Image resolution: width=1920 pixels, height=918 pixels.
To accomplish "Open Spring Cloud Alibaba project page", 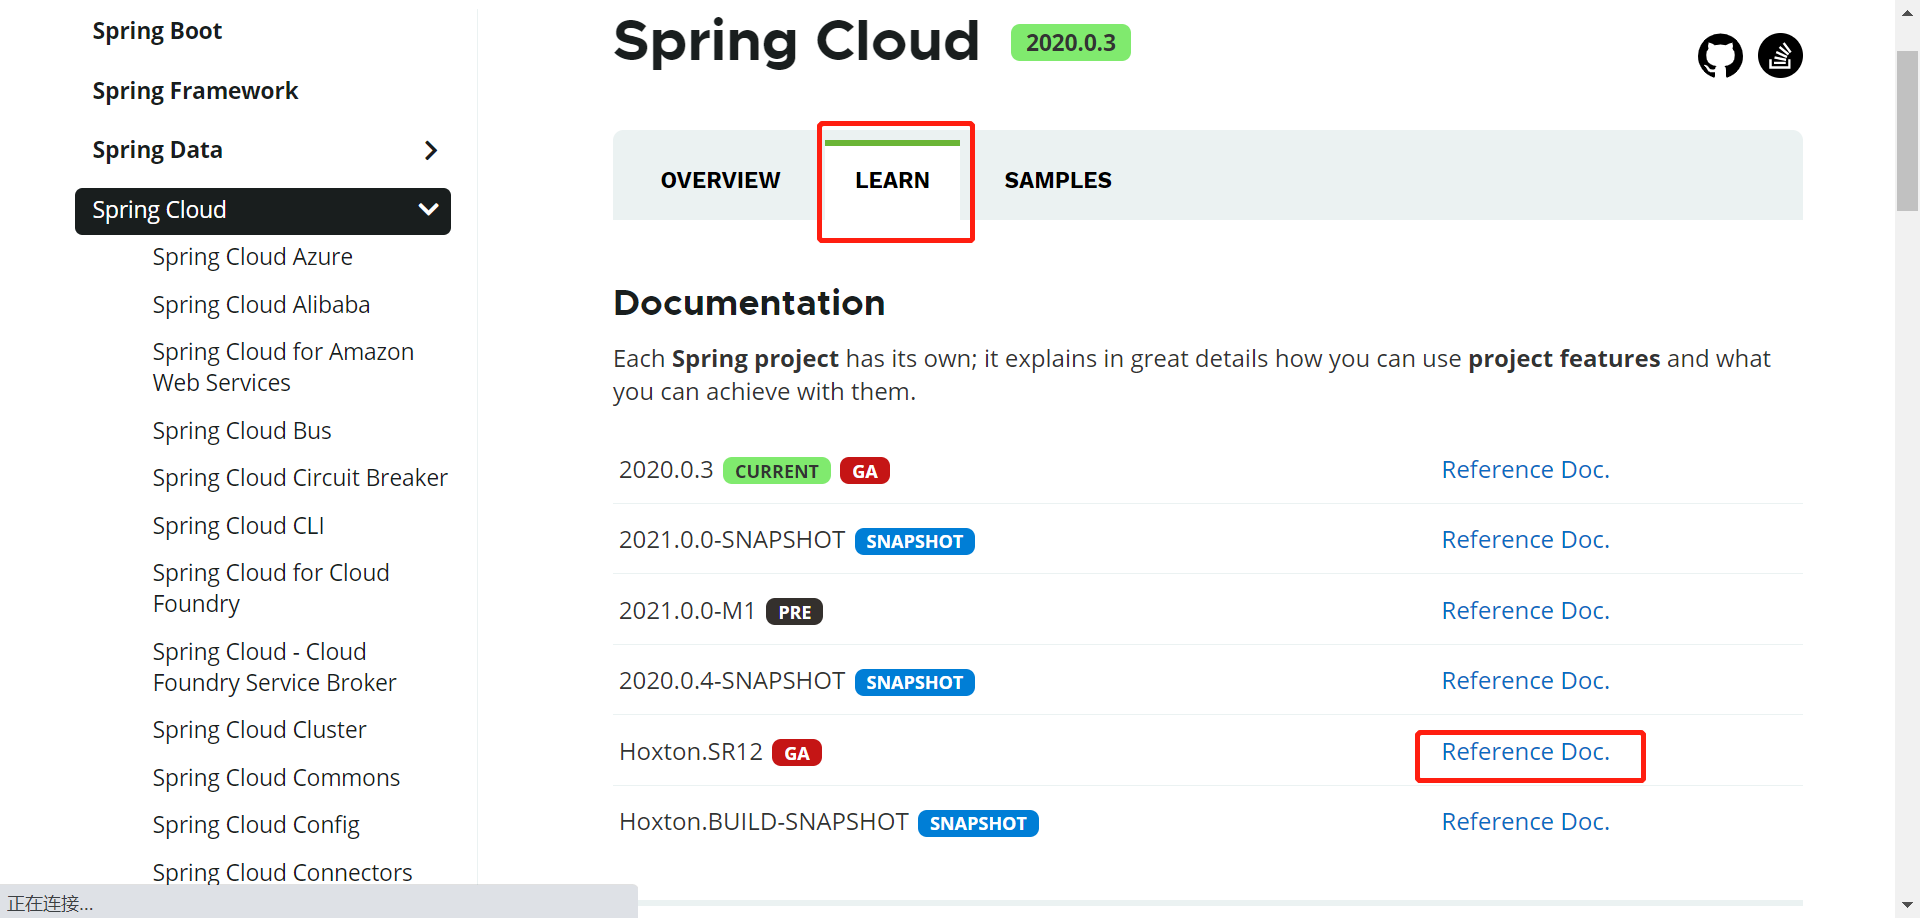I will [261, 305].
